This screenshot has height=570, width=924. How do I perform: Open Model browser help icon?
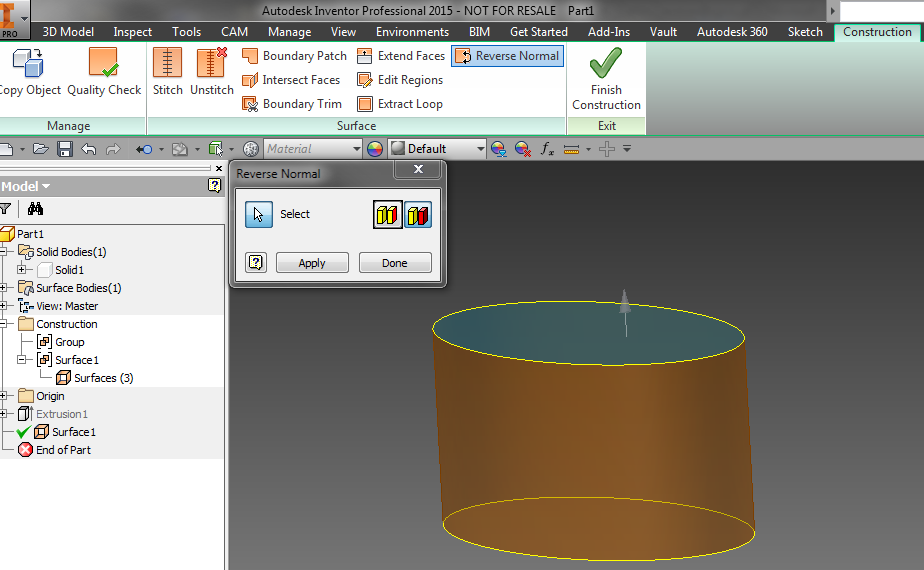(x=214, y=186)
